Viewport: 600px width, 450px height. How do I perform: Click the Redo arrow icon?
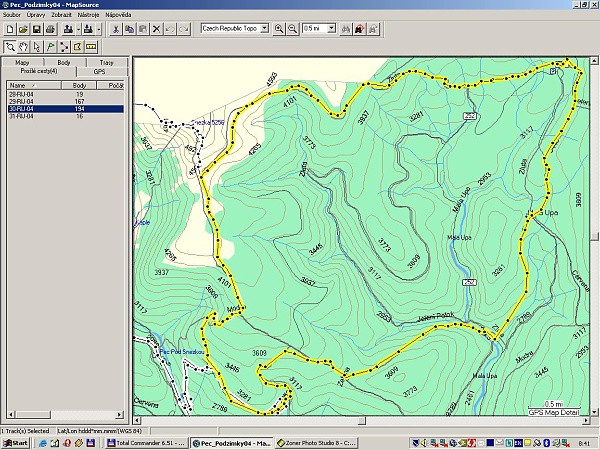click(184, 29)
